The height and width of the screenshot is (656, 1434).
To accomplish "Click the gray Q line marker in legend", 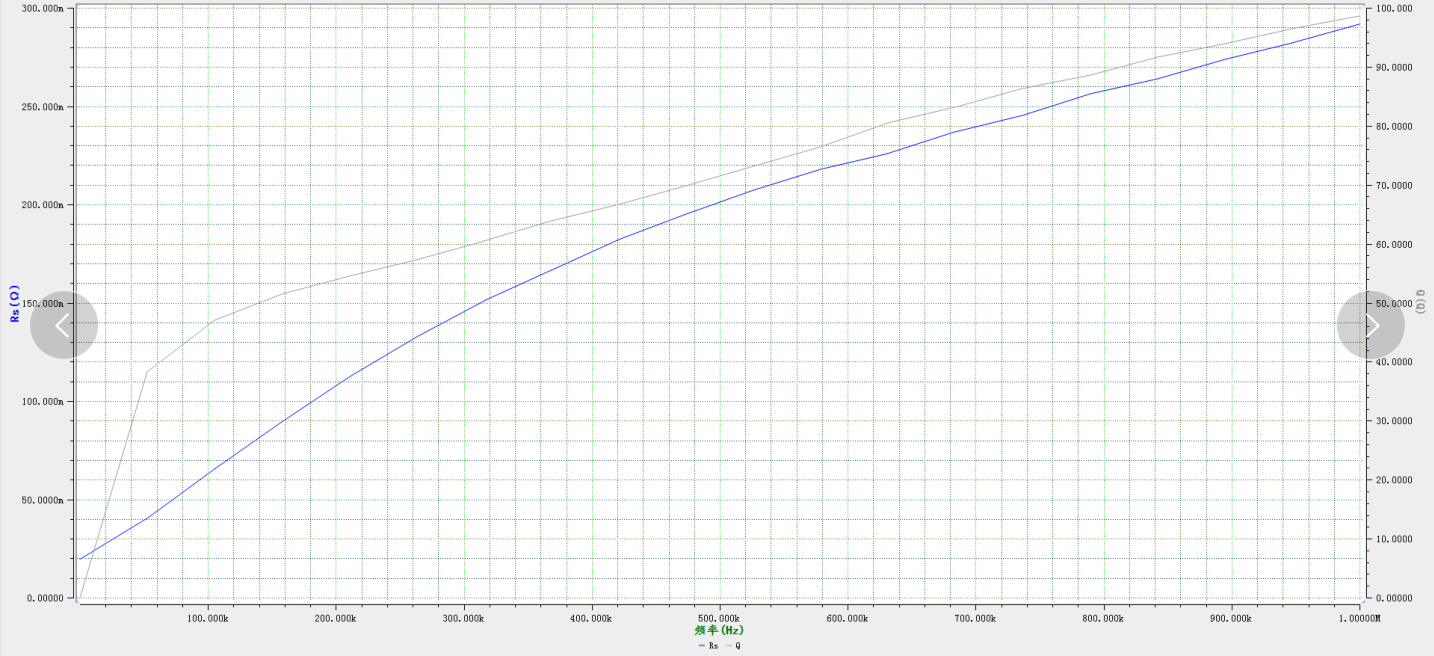I will click(728, 646).
